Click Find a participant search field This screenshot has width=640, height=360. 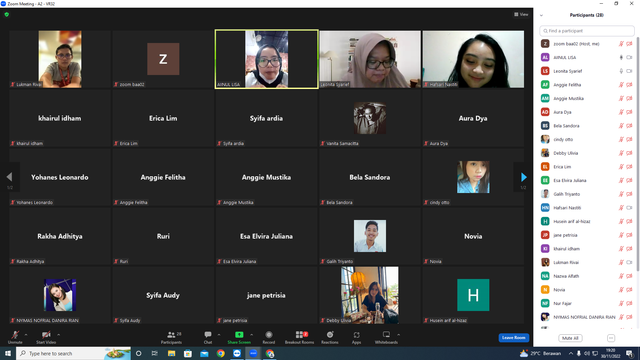pyautogui.click(x=587, y=31)
